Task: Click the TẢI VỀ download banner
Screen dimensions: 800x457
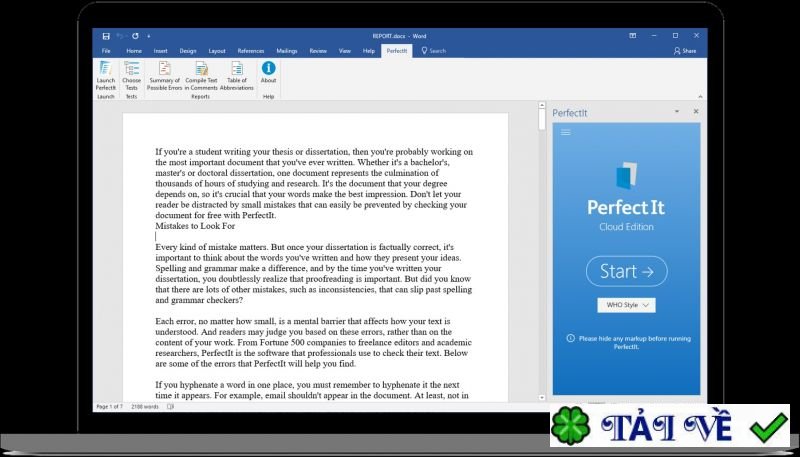Action: click(670, 425)
